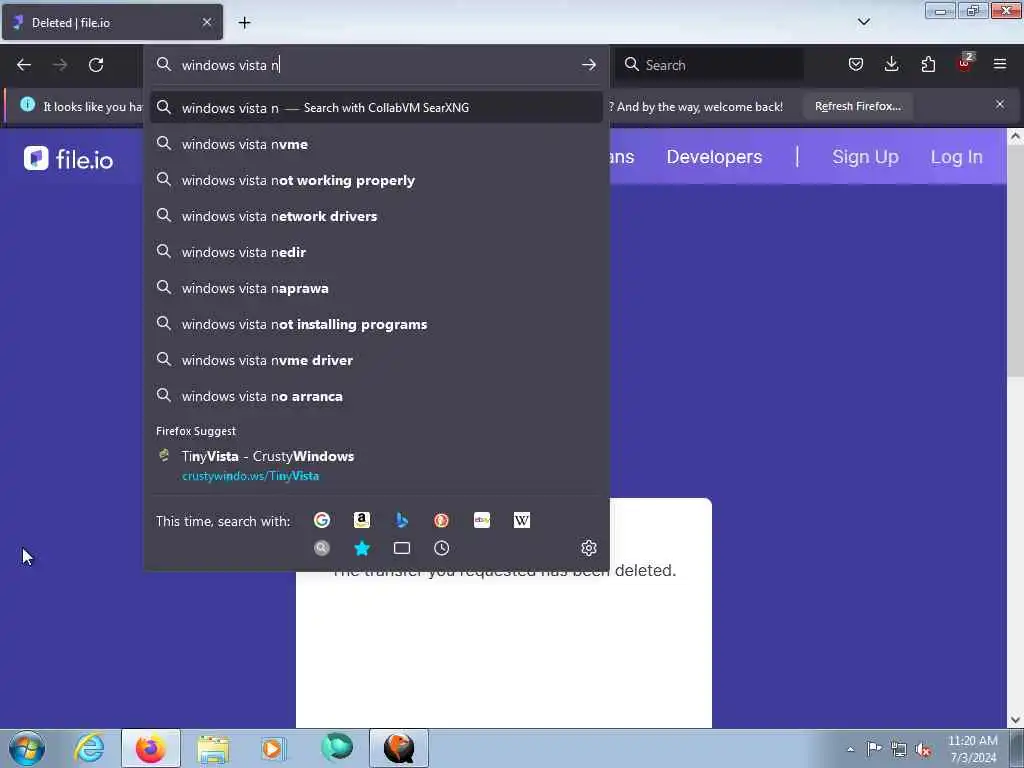The height and width of the screenshot is (768, 1024).
Task: Select suggestion 'windows vista naprawa'
Action: pyautogui.click(x=376, y=288)
